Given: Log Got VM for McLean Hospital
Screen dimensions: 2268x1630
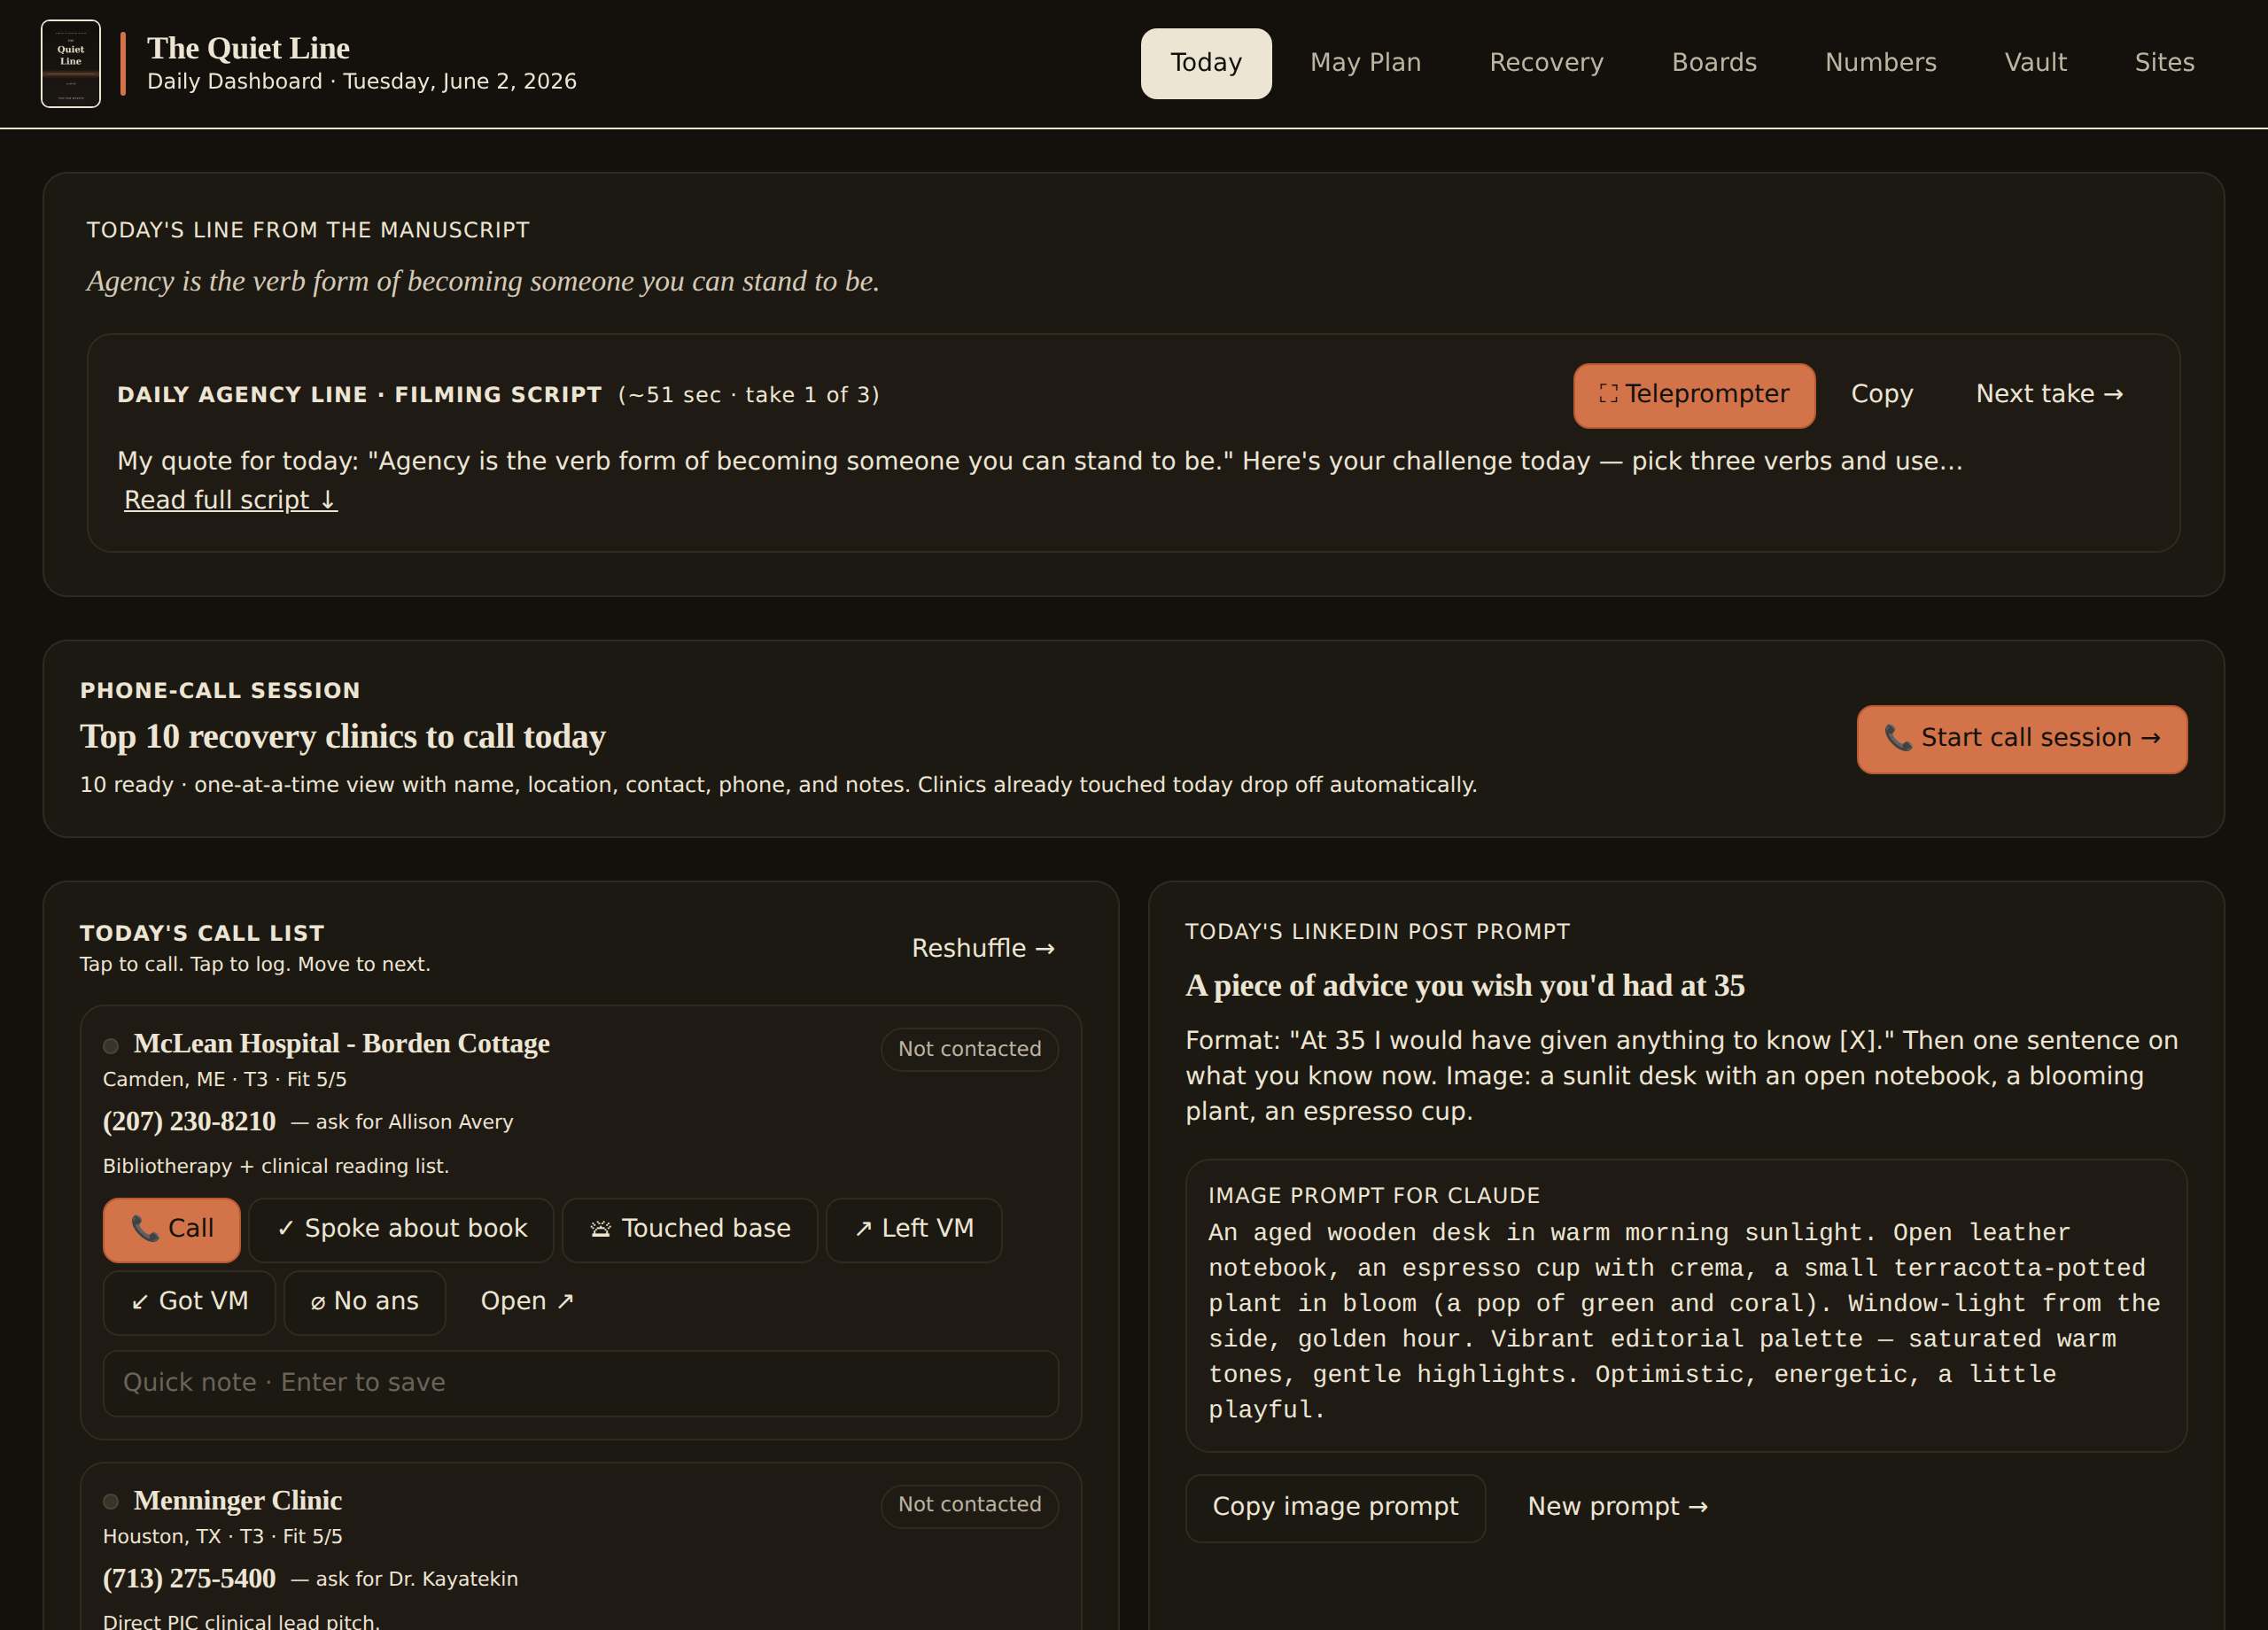Looking at the screenshot, I should 189,1302.
